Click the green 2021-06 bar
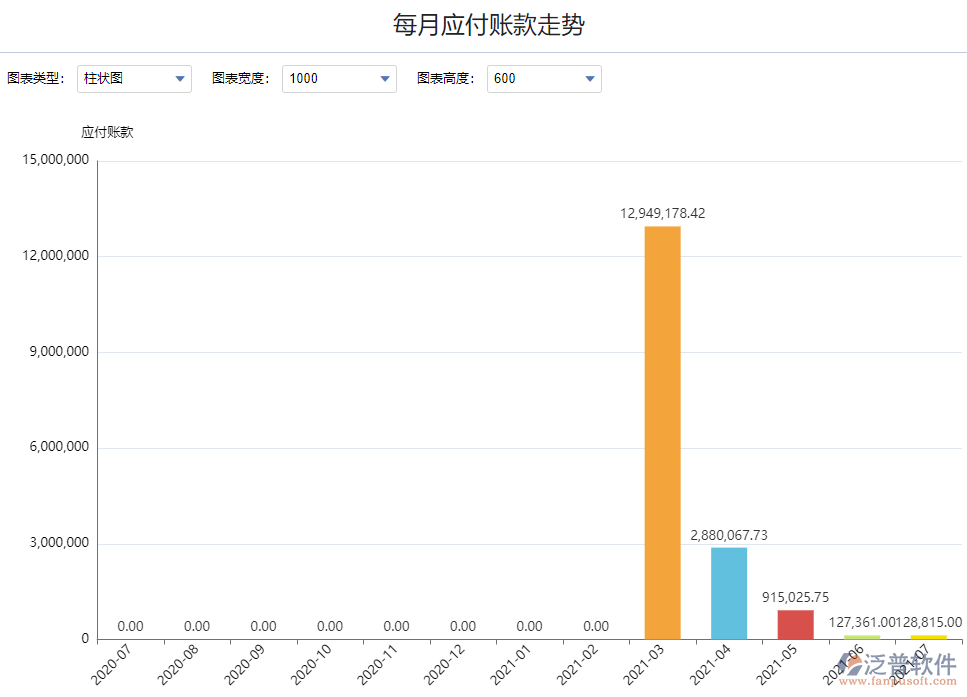The width and height of the screenshot is (967, 697). tap(860, 636)
